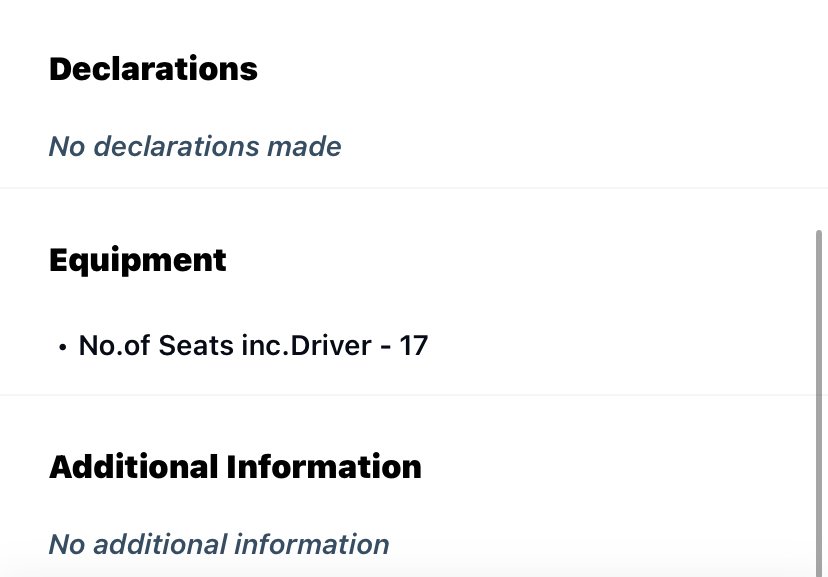Click the word 'Seats' in the equipment list
828x577 pixels.
pos(196,346)
